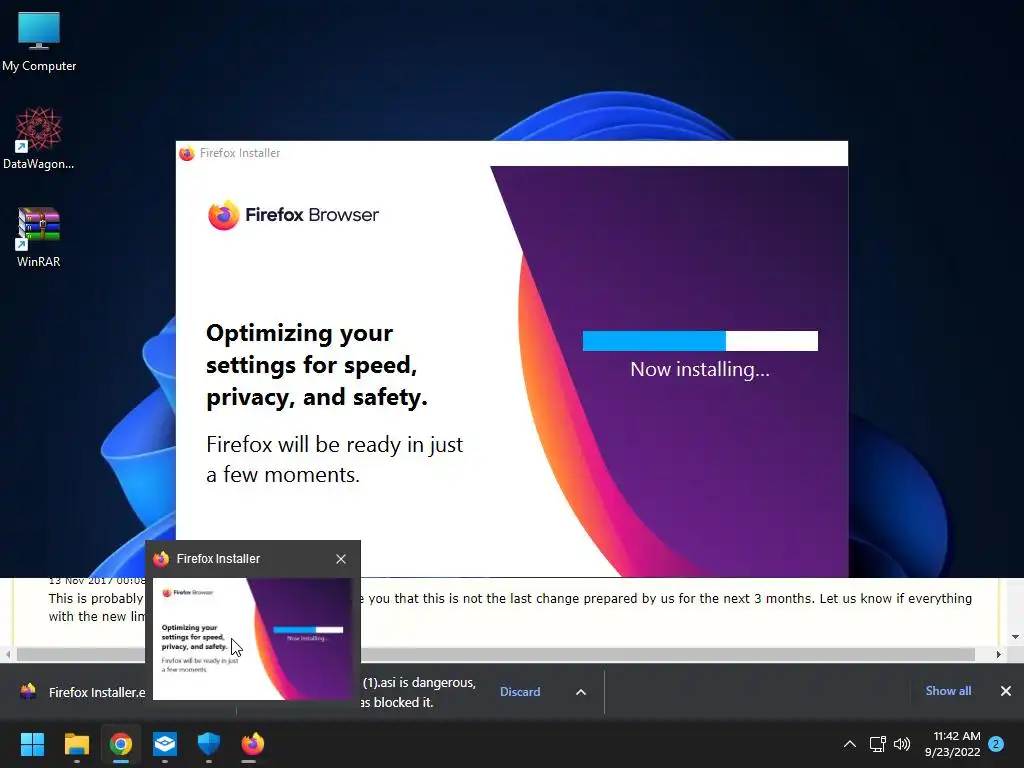Click the Firefox logo in installer title bar
1024x768 pixels.
(x=187, y=153)
